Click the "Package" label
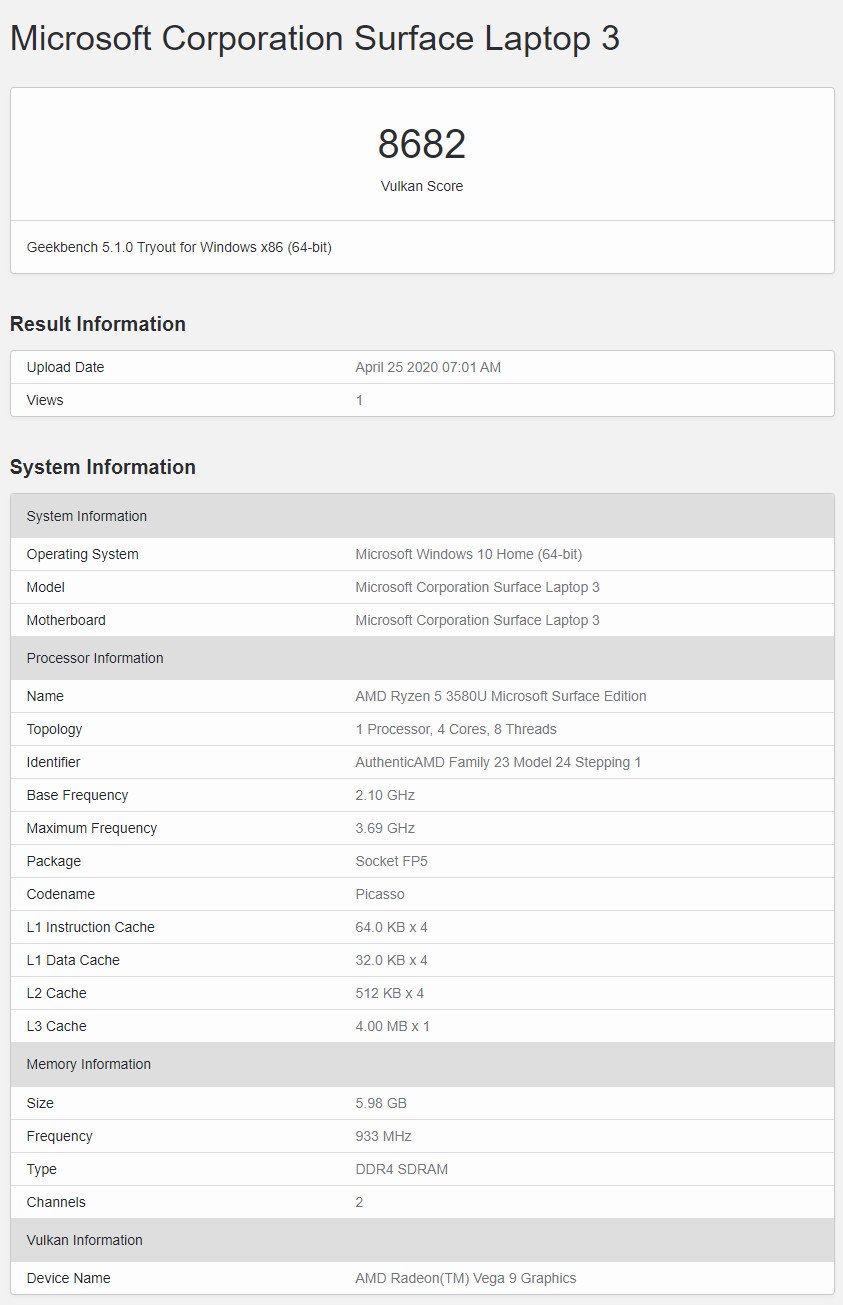843x1305 pixels. [54, 861]
